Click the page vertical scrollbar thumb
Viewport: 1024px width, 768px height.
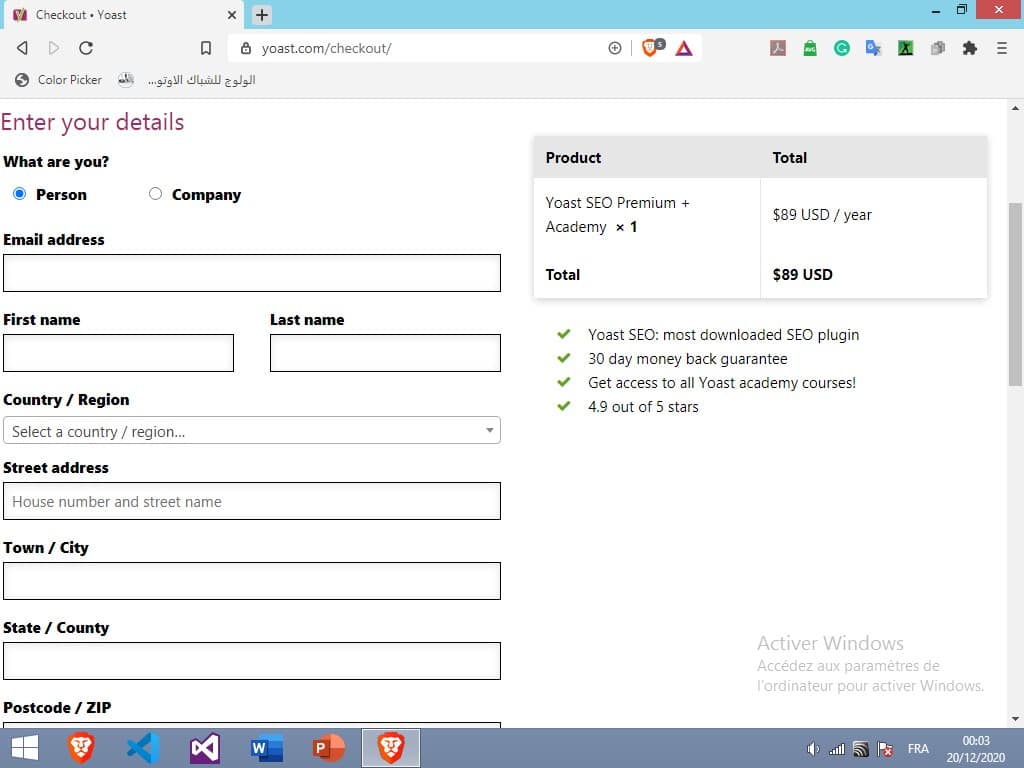tap(1015, 293)
